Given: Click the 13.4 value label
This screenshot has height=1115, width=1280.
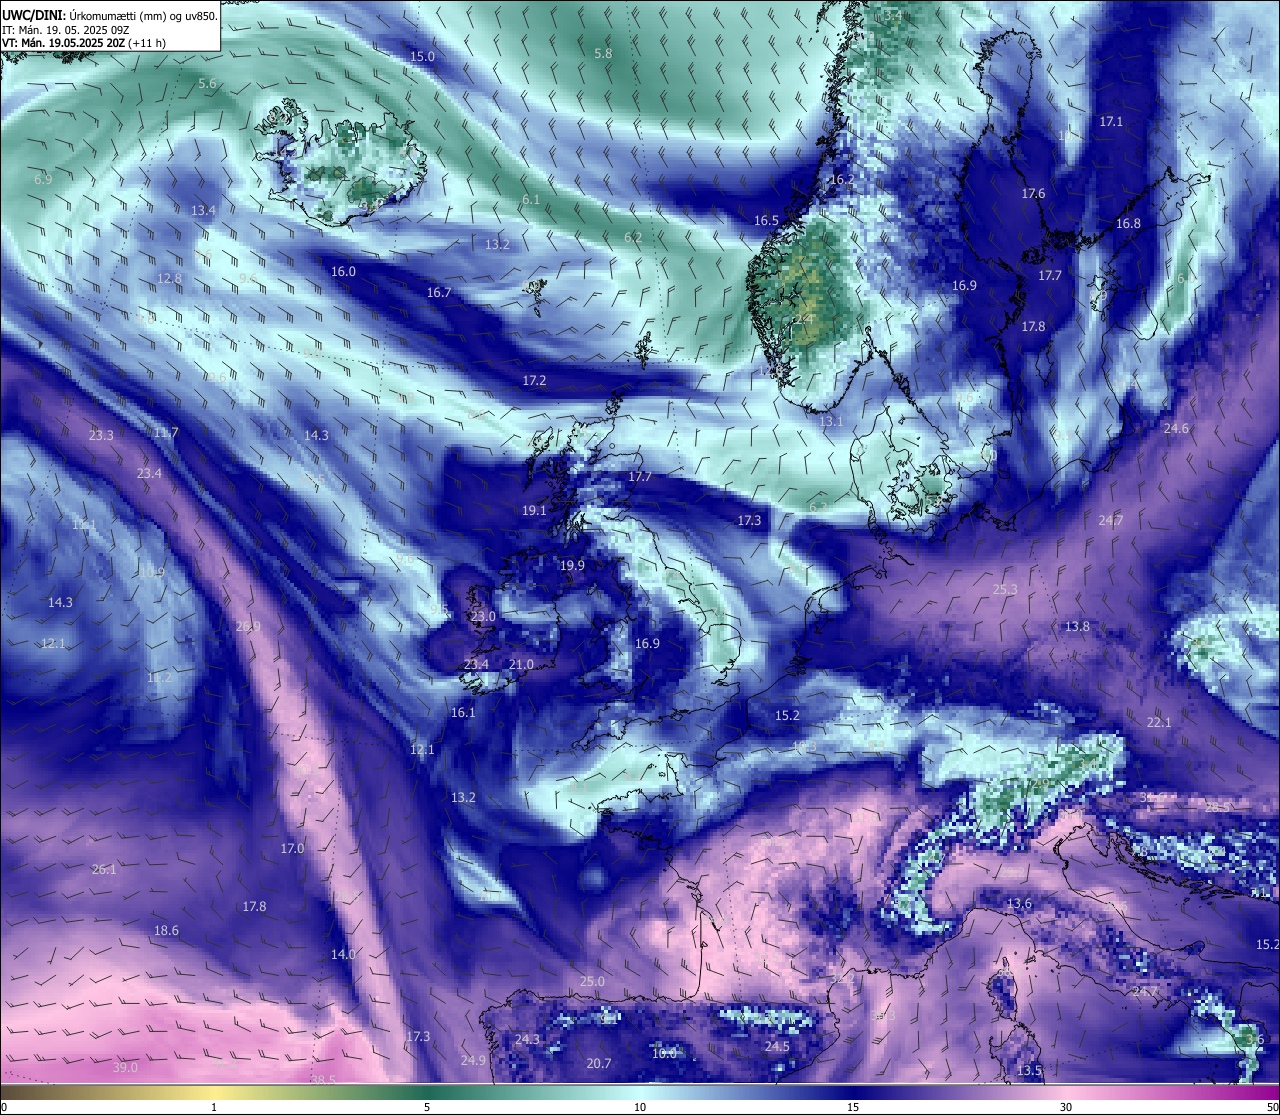Looking at the screenshot, I should click(x=203, y=211).
